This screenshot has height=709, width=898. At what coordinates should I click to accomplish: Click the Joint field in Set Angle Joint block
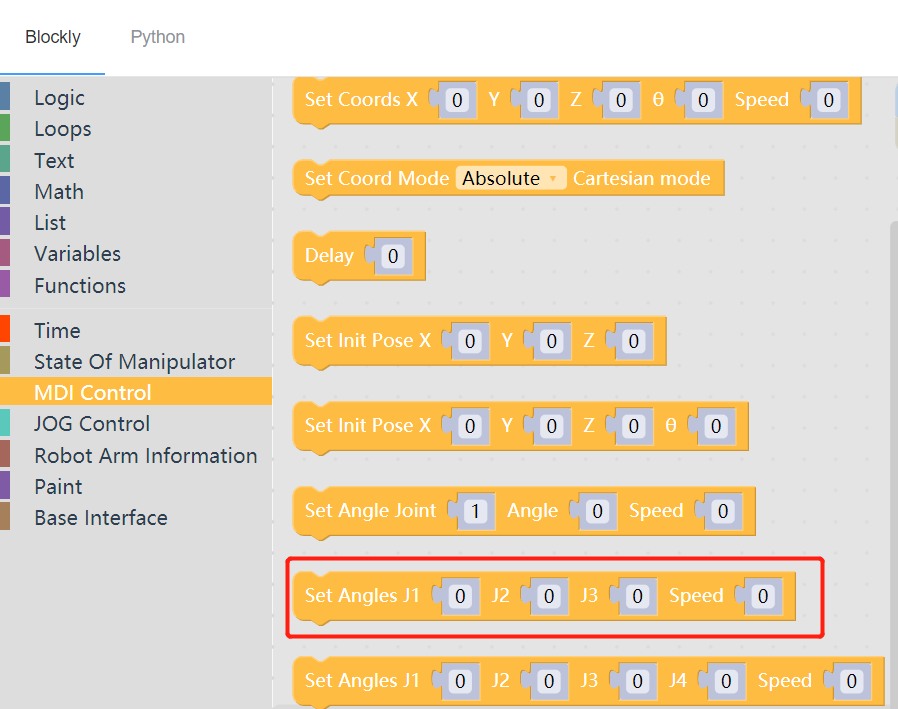pyautogui.click(x=476, y=510)
